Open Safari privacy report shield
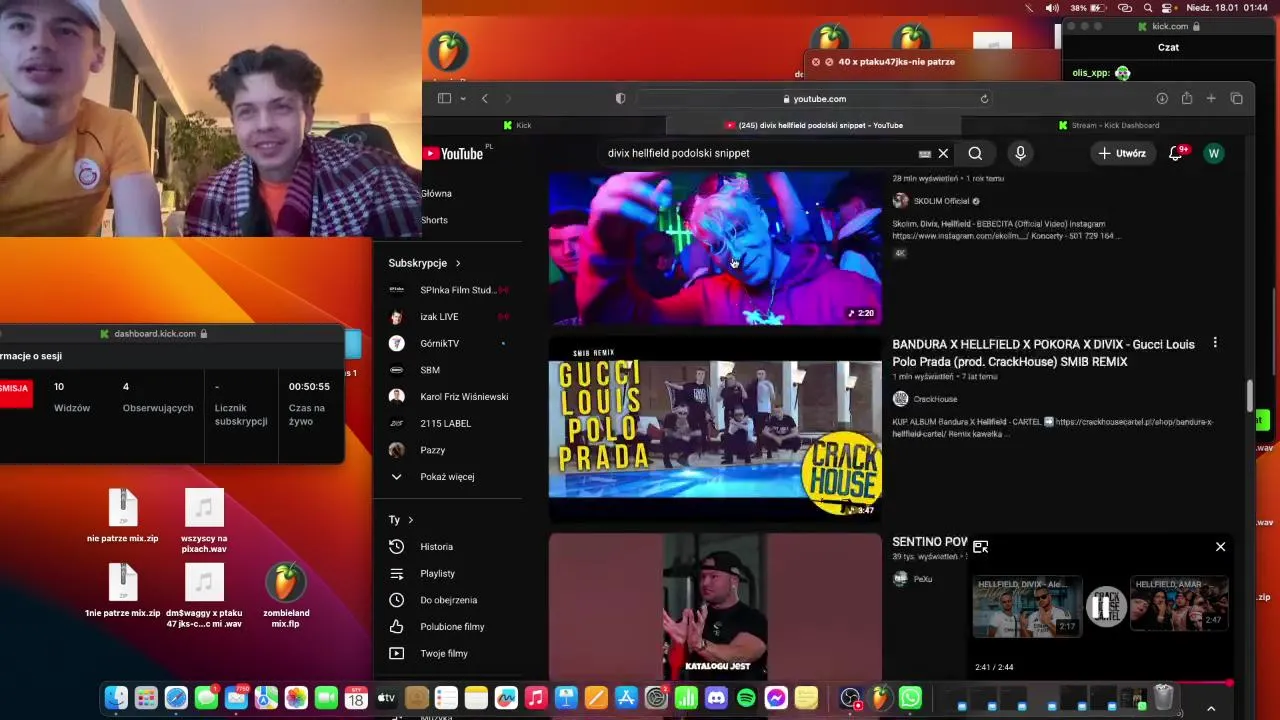1280x720 pixels. coord(620,98)
